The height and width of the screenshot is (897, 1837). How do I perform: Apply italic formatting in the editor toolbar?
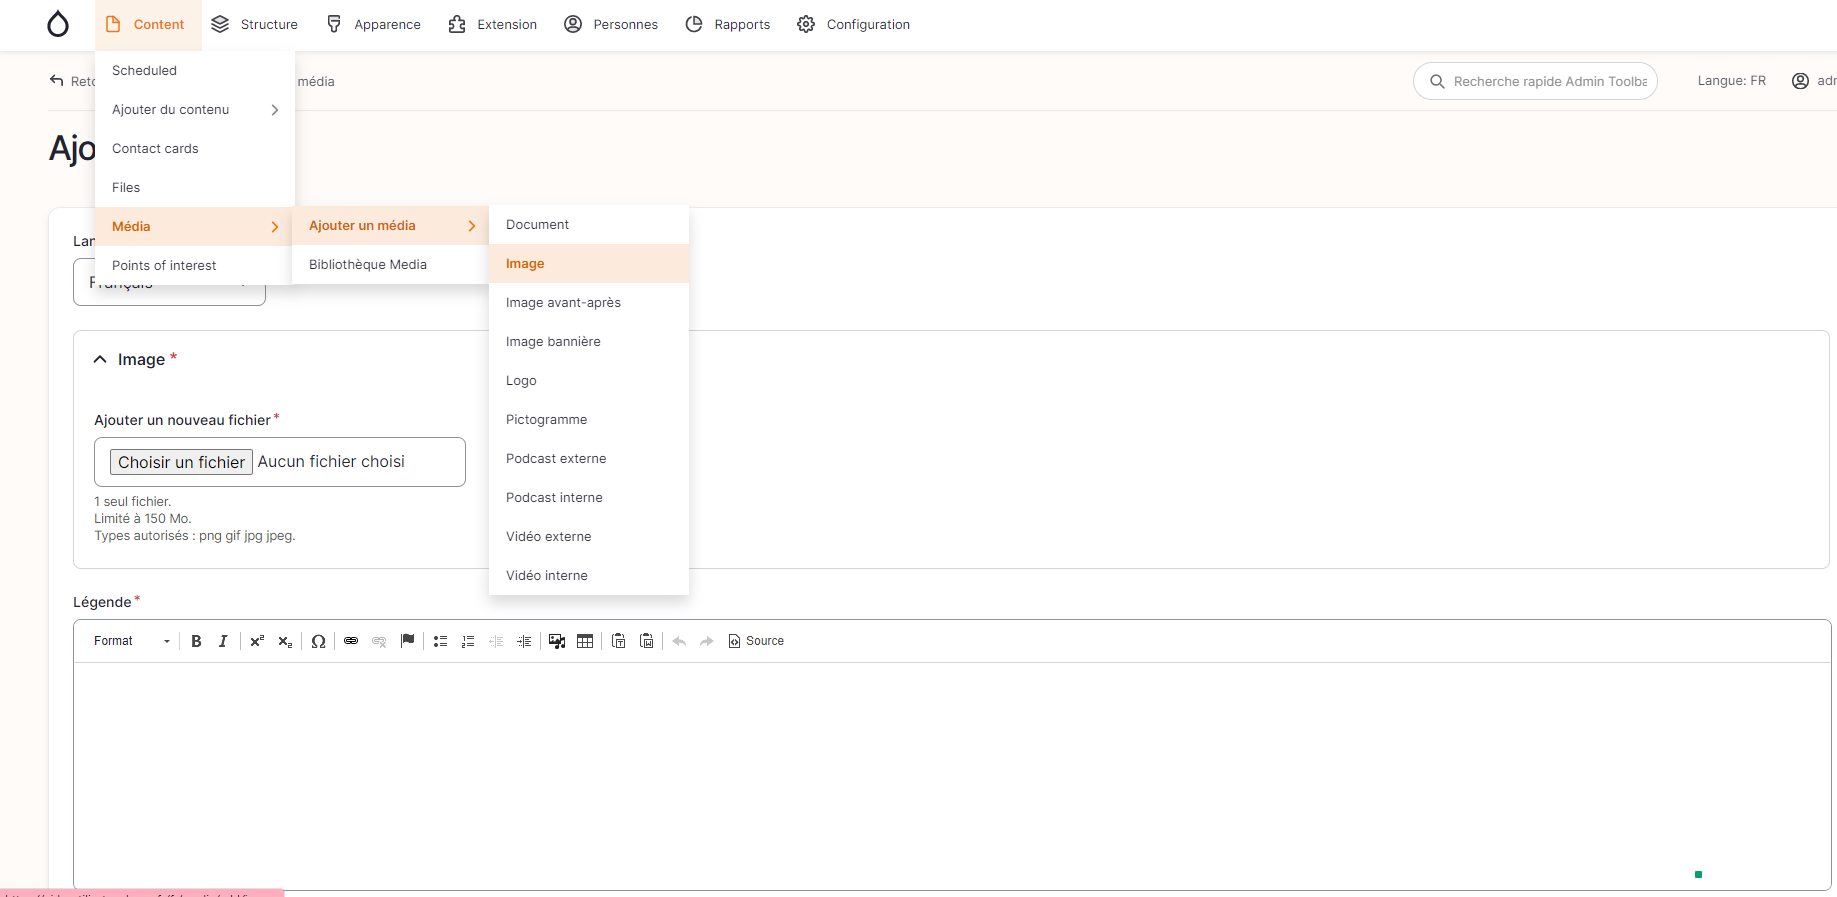223,641
